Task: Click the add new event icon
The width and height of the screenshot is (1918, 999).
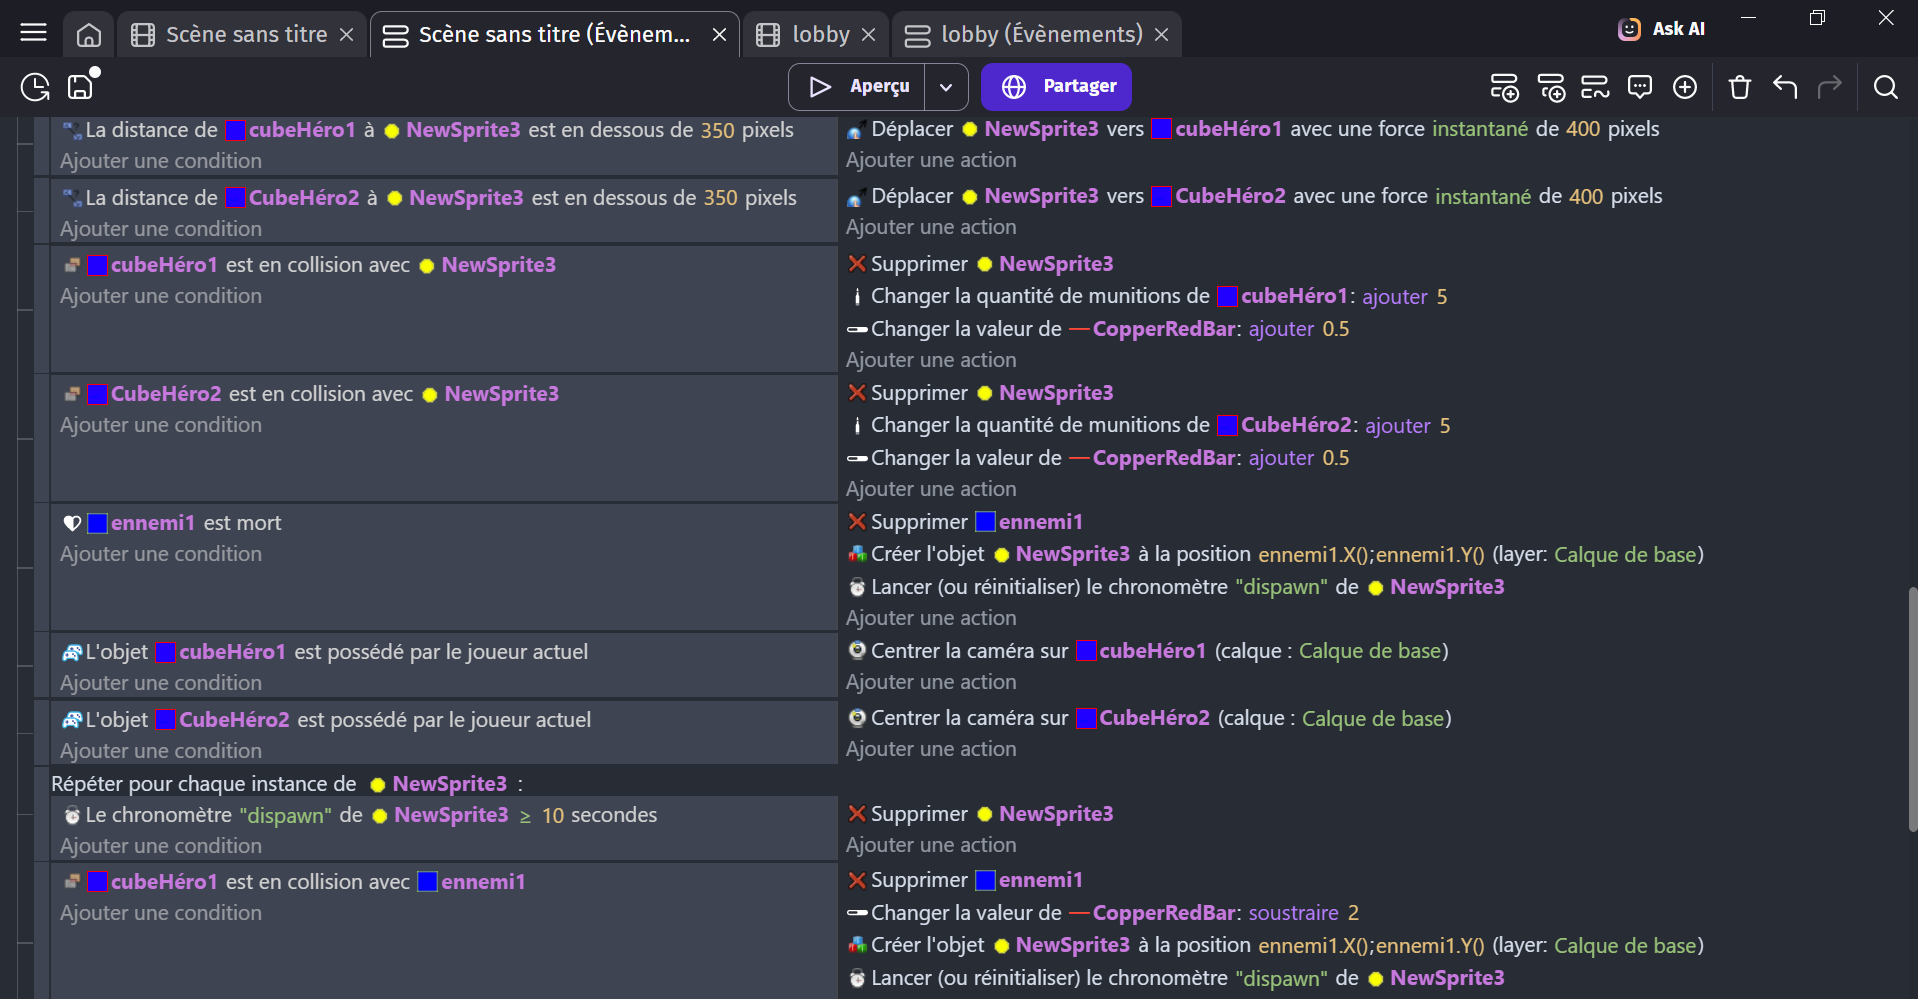Action: (x=1504, y=87)
